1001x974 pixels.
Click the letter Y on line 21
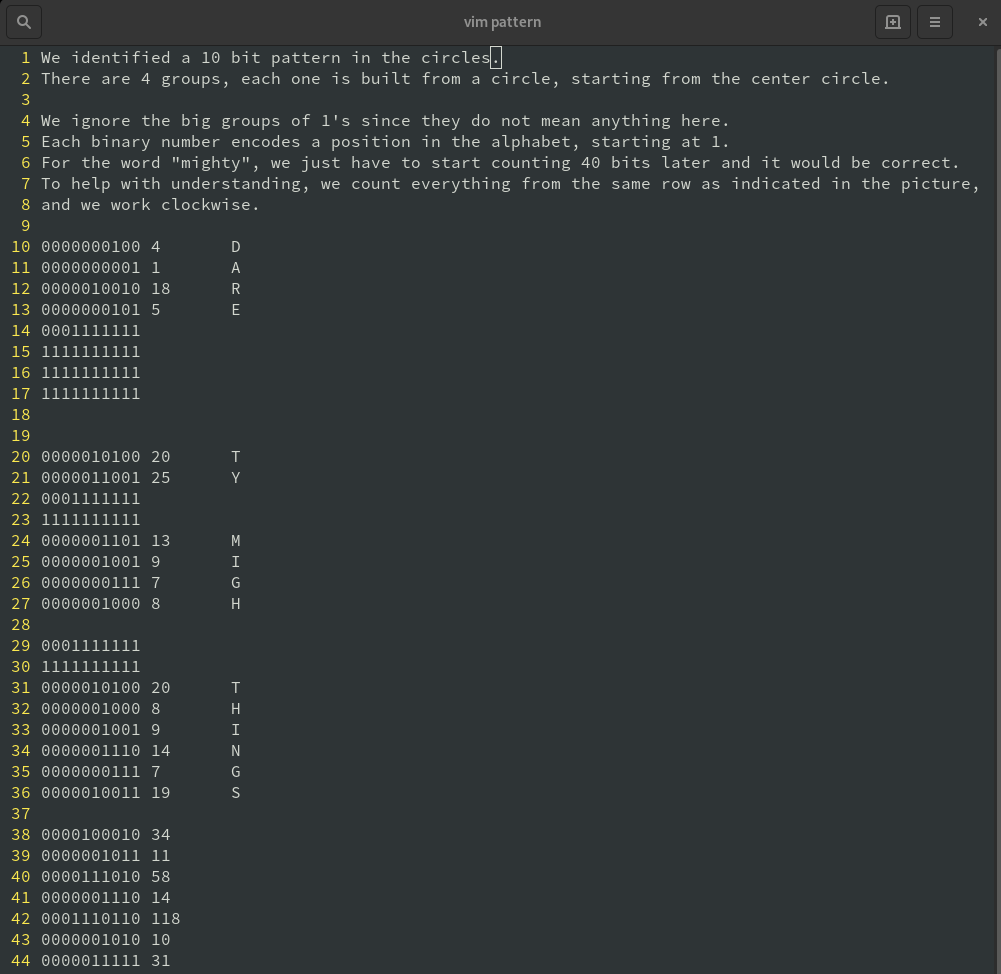click(236, 478)
